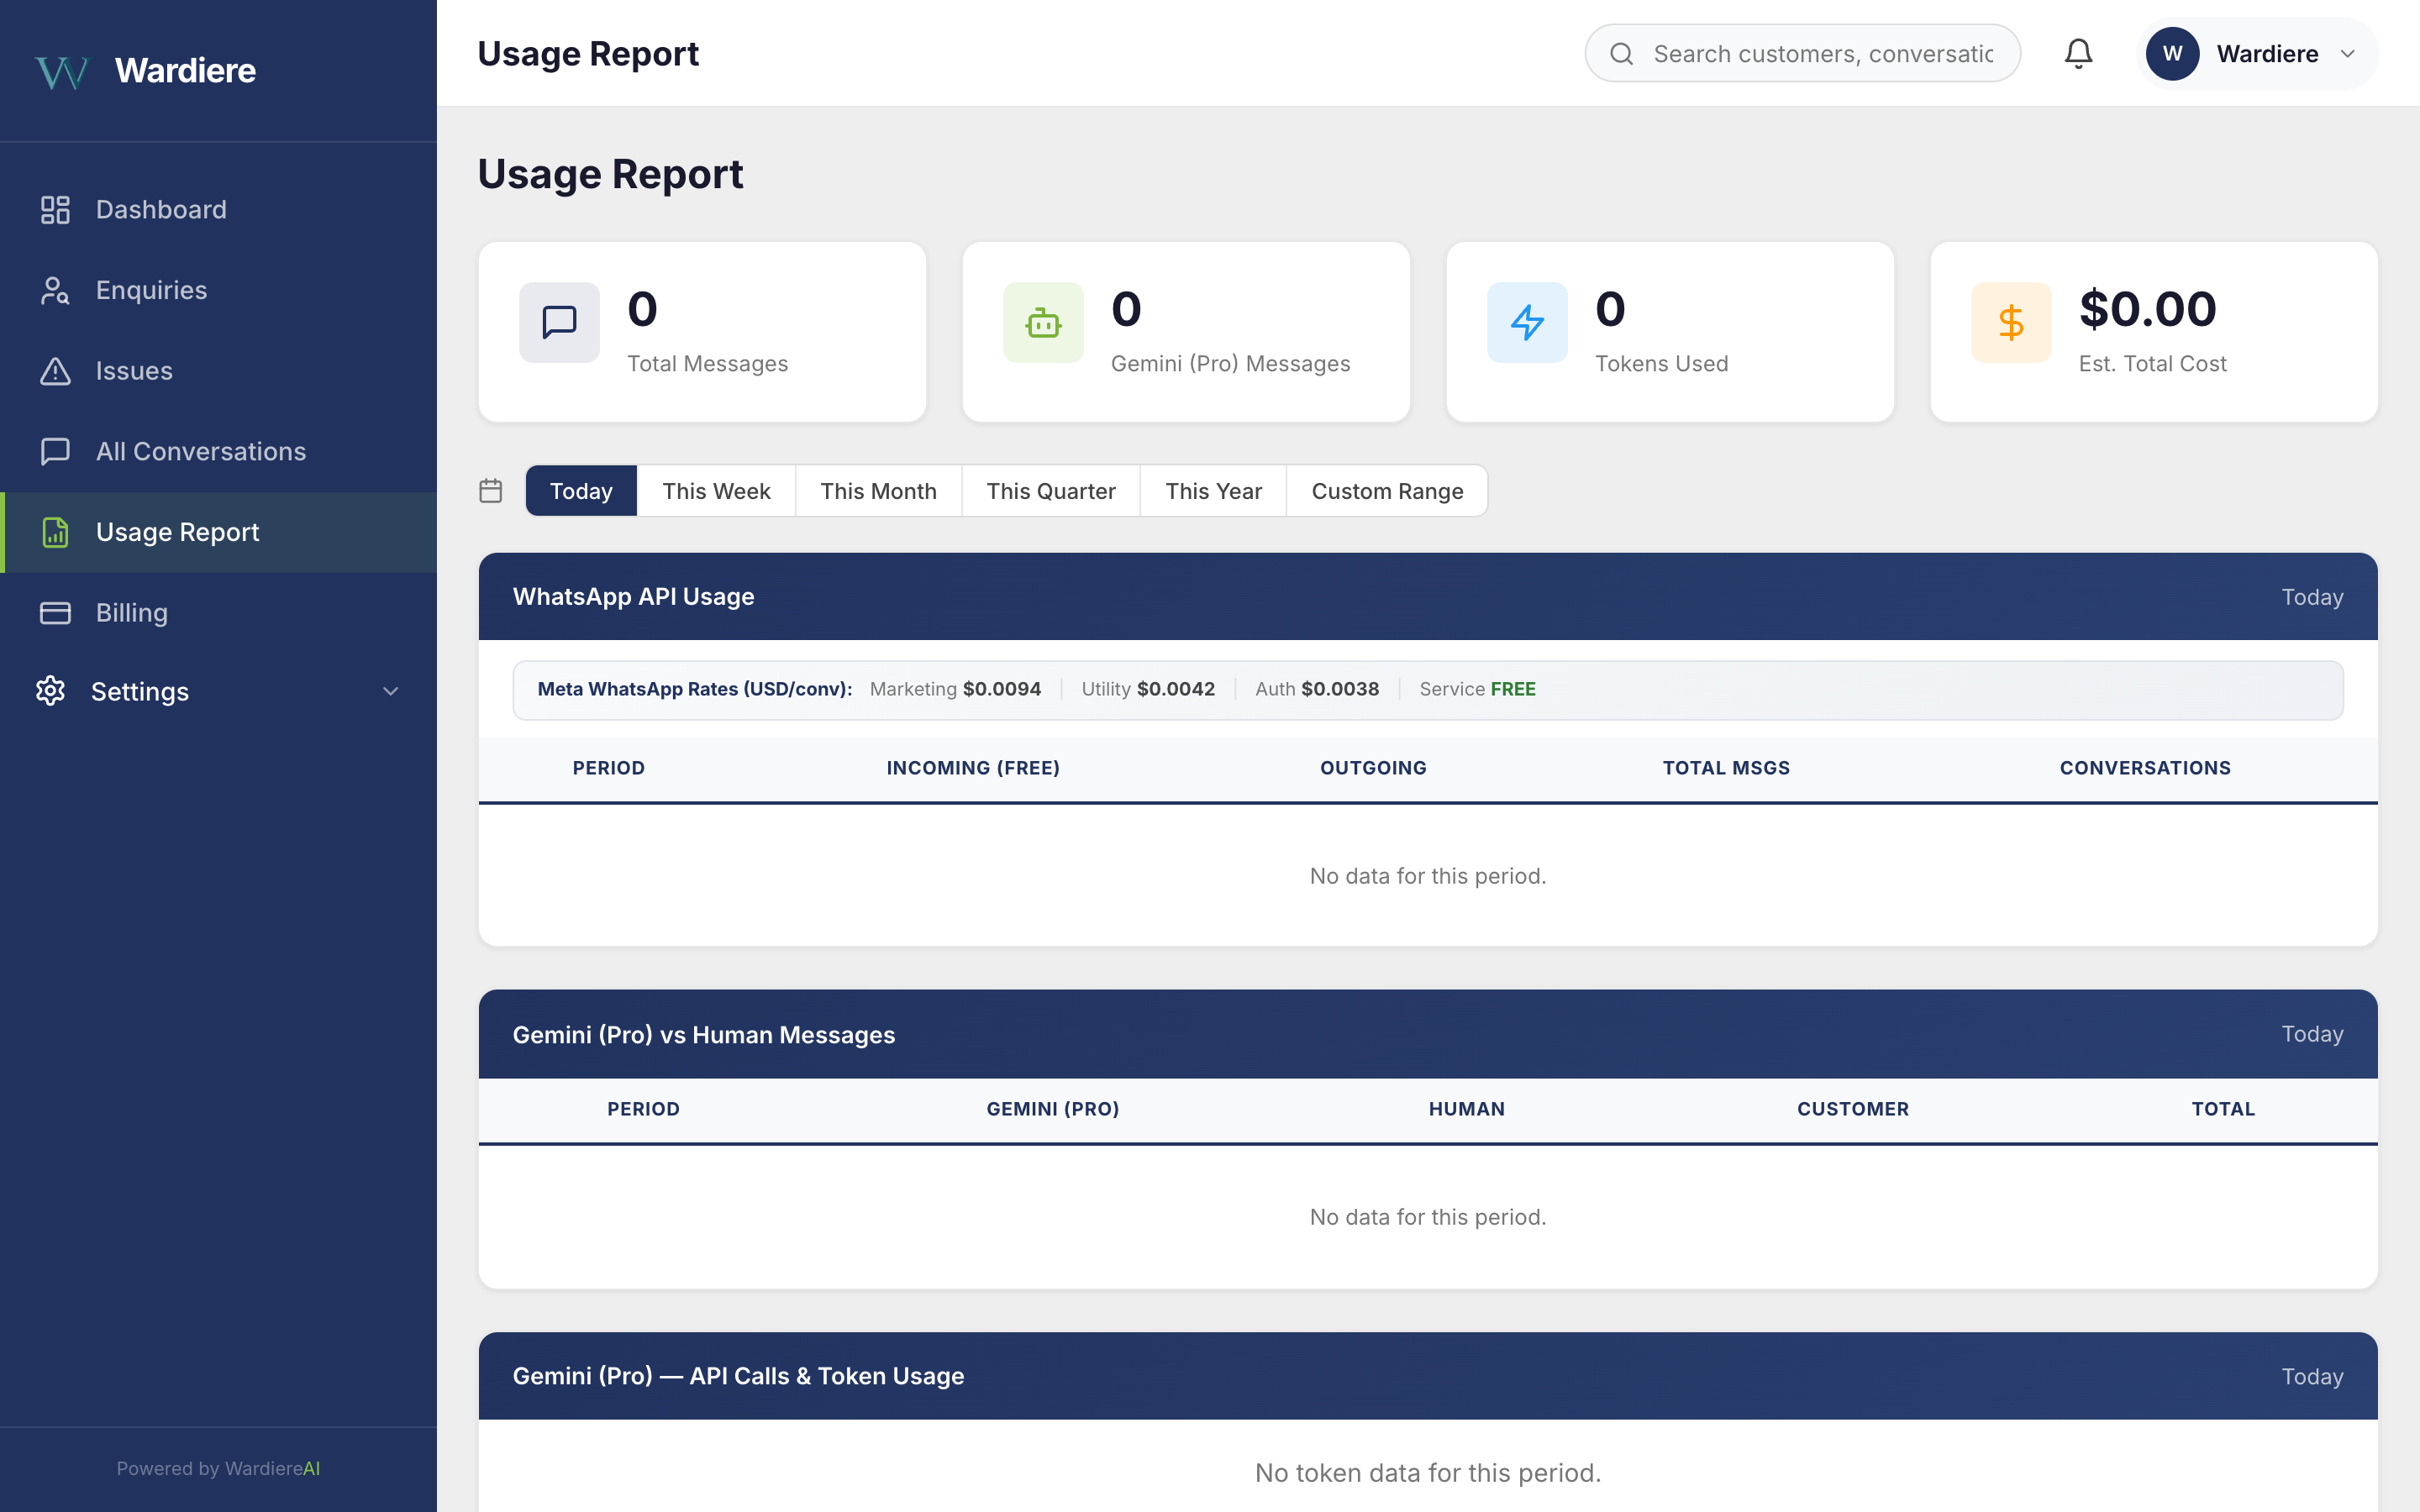
Task: Click the WhatsApp API Usage panel title
Action: point(633,597)
